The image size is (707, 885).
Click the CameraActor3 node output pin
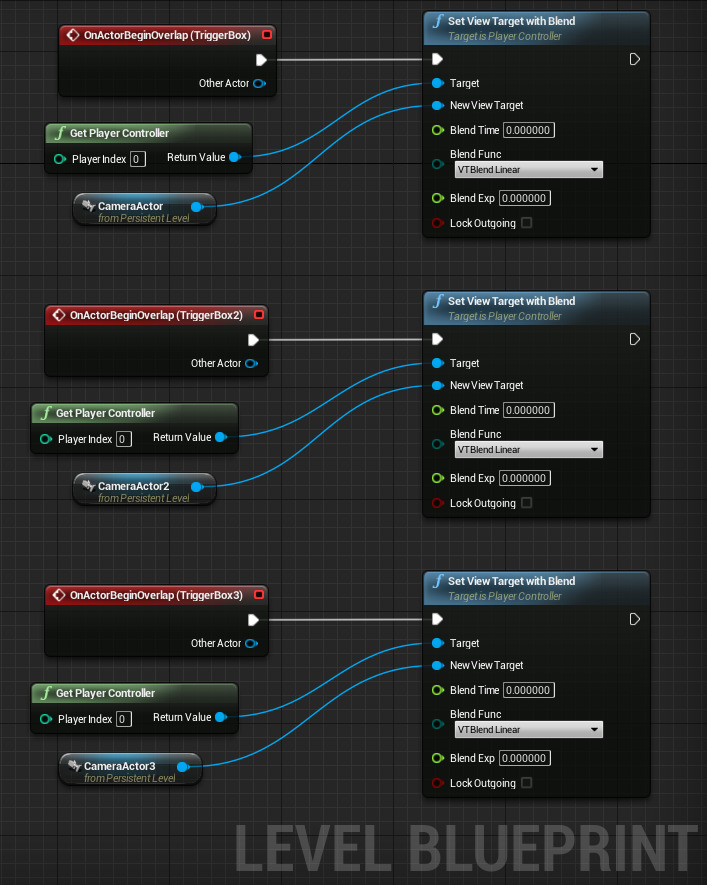pos(182,767)
